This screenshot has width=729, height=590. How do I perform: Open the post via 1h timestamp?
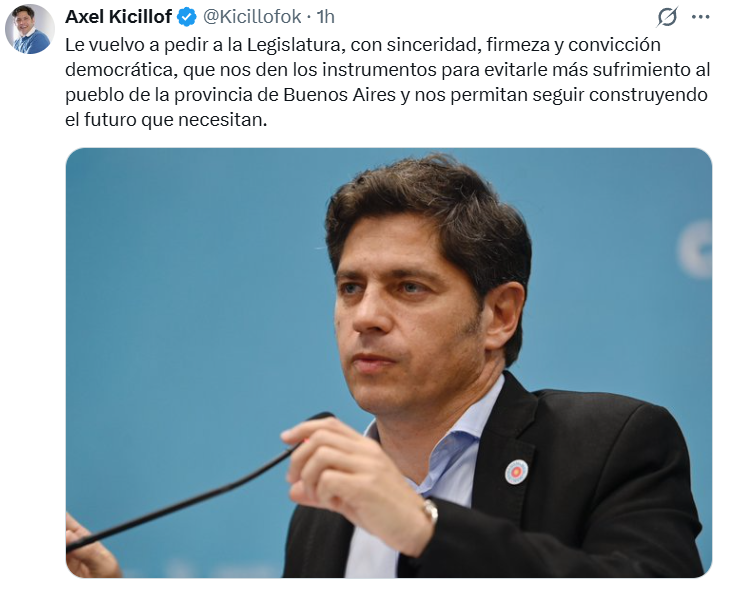[325, 17]
